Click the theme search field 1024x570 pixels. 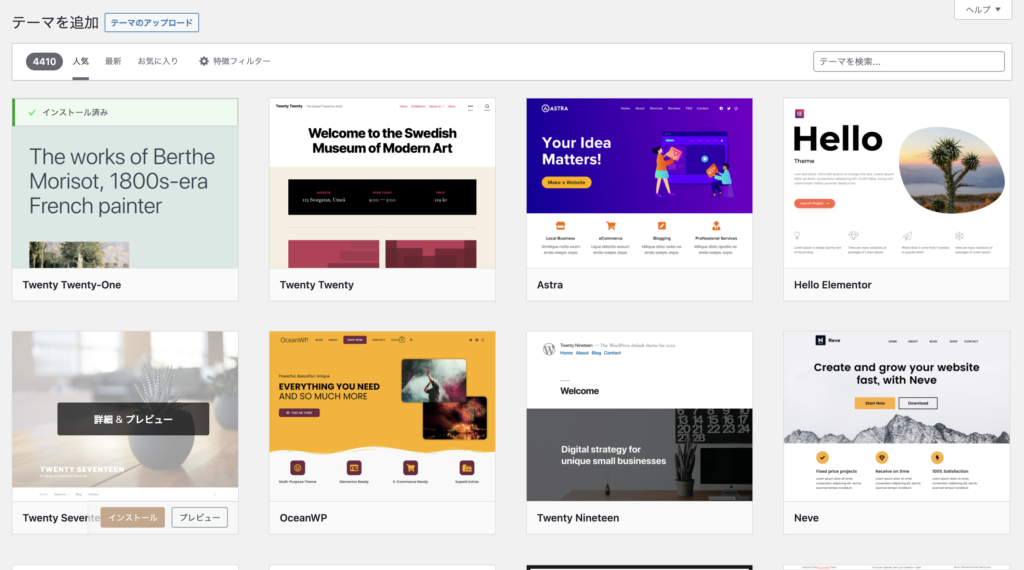pyautogui.click(x=908, y=61)
